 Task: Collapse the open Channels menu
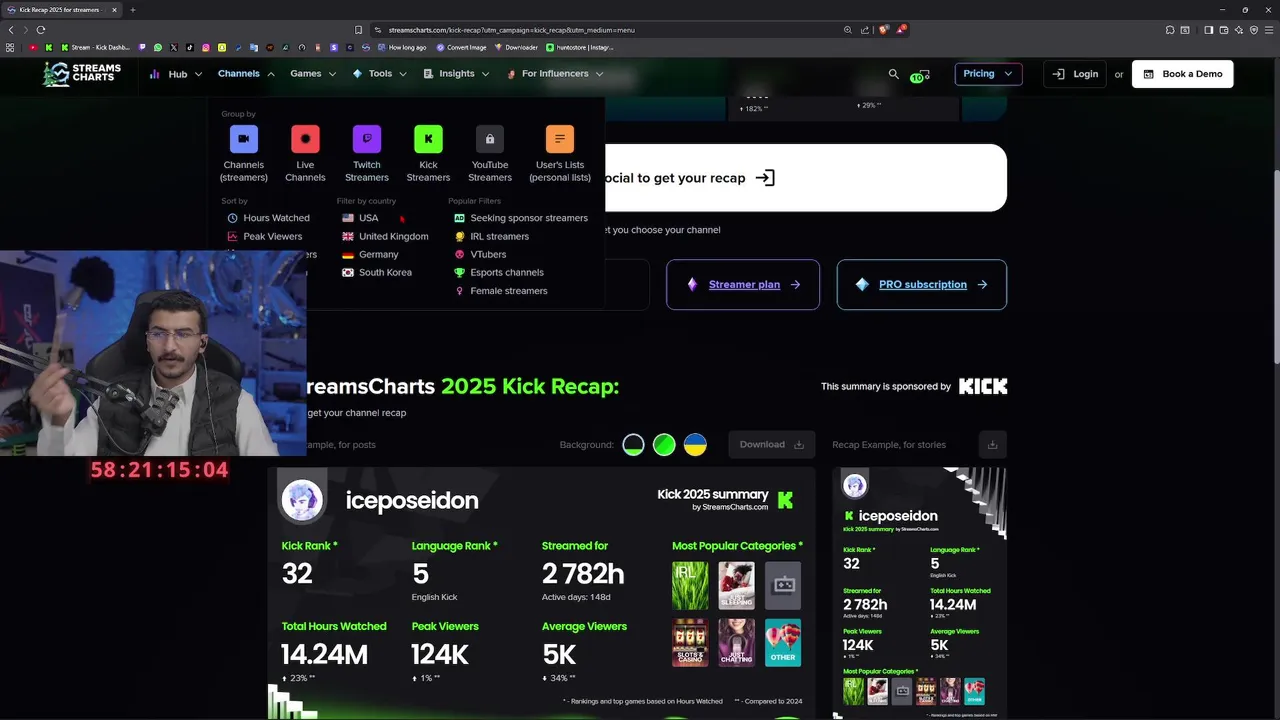click(x=246, y=74)
